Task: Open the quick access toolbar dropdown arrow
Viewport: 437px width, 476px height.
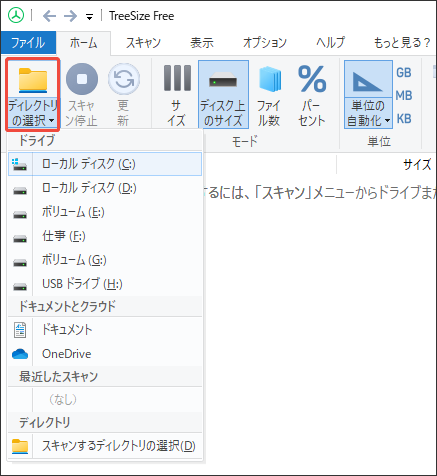Action: point(89,17)
